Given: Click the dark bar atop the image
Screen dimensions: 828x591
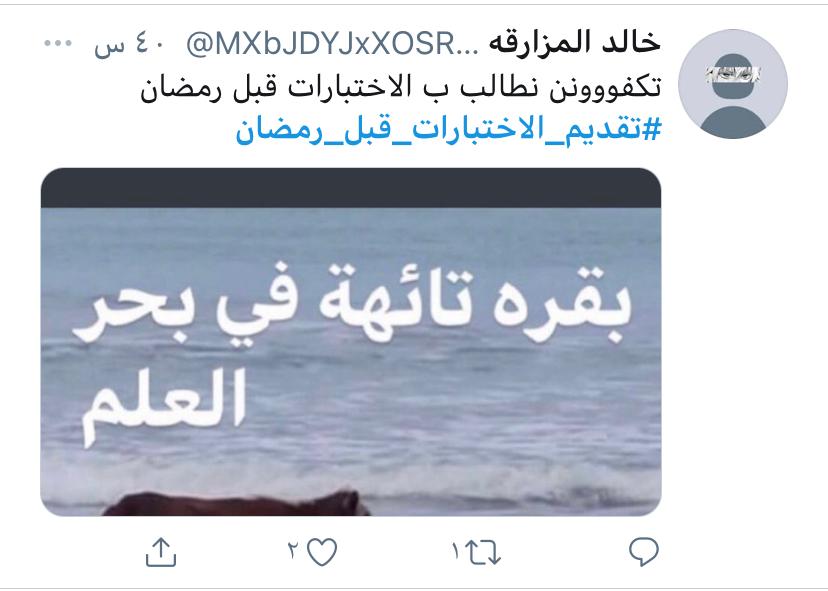Looking at the screenshot, I should point(351,187).
